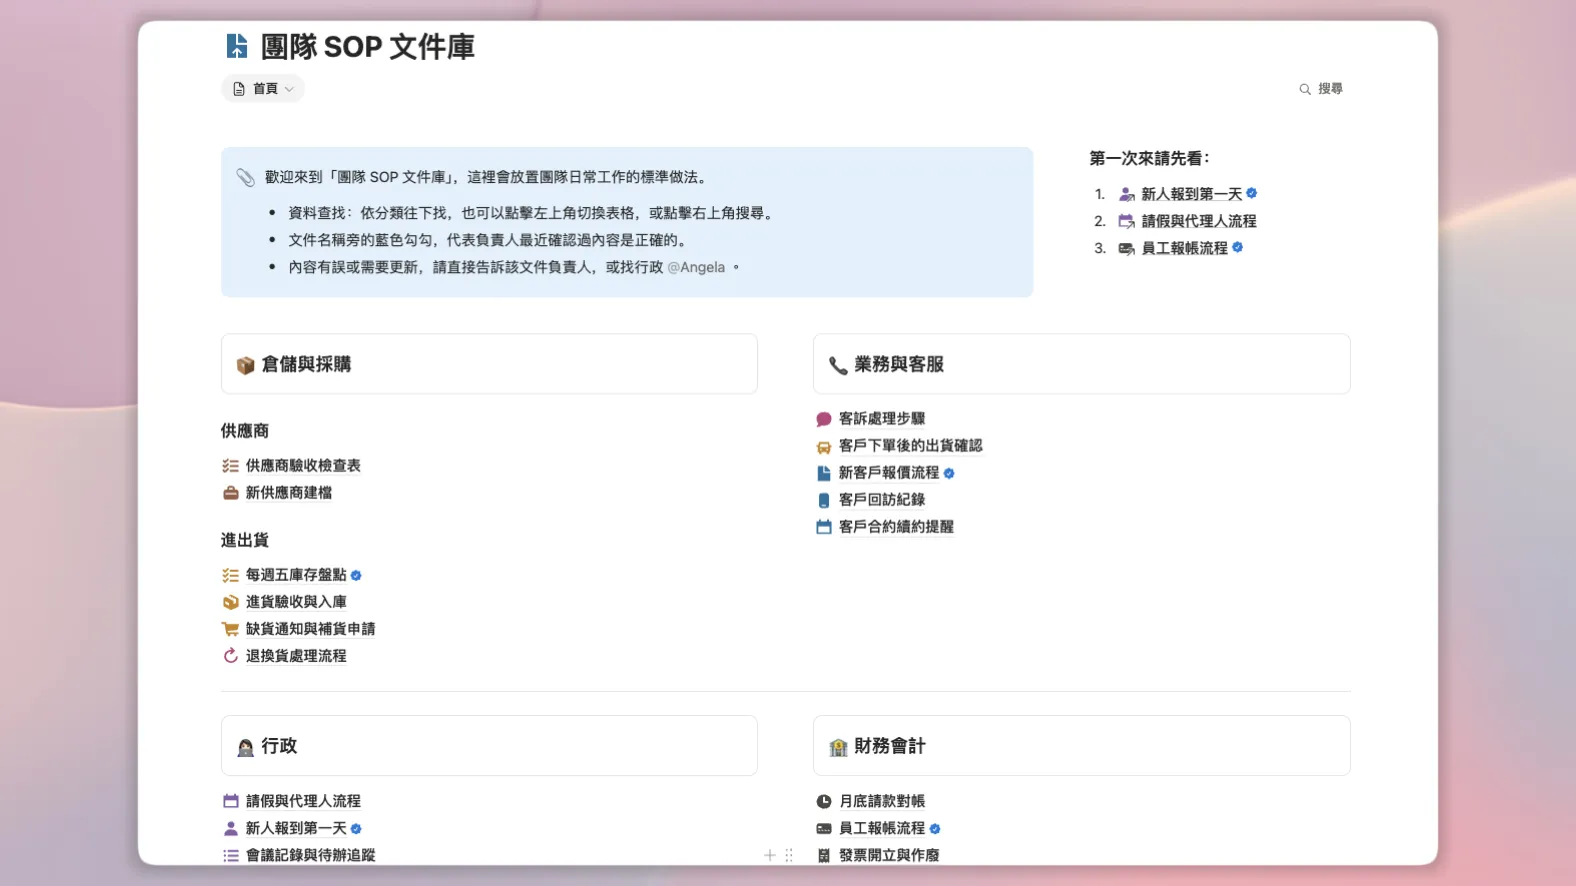
Task: Click the box icon beside 倉儲與採購
Action: tap(245, 365)
